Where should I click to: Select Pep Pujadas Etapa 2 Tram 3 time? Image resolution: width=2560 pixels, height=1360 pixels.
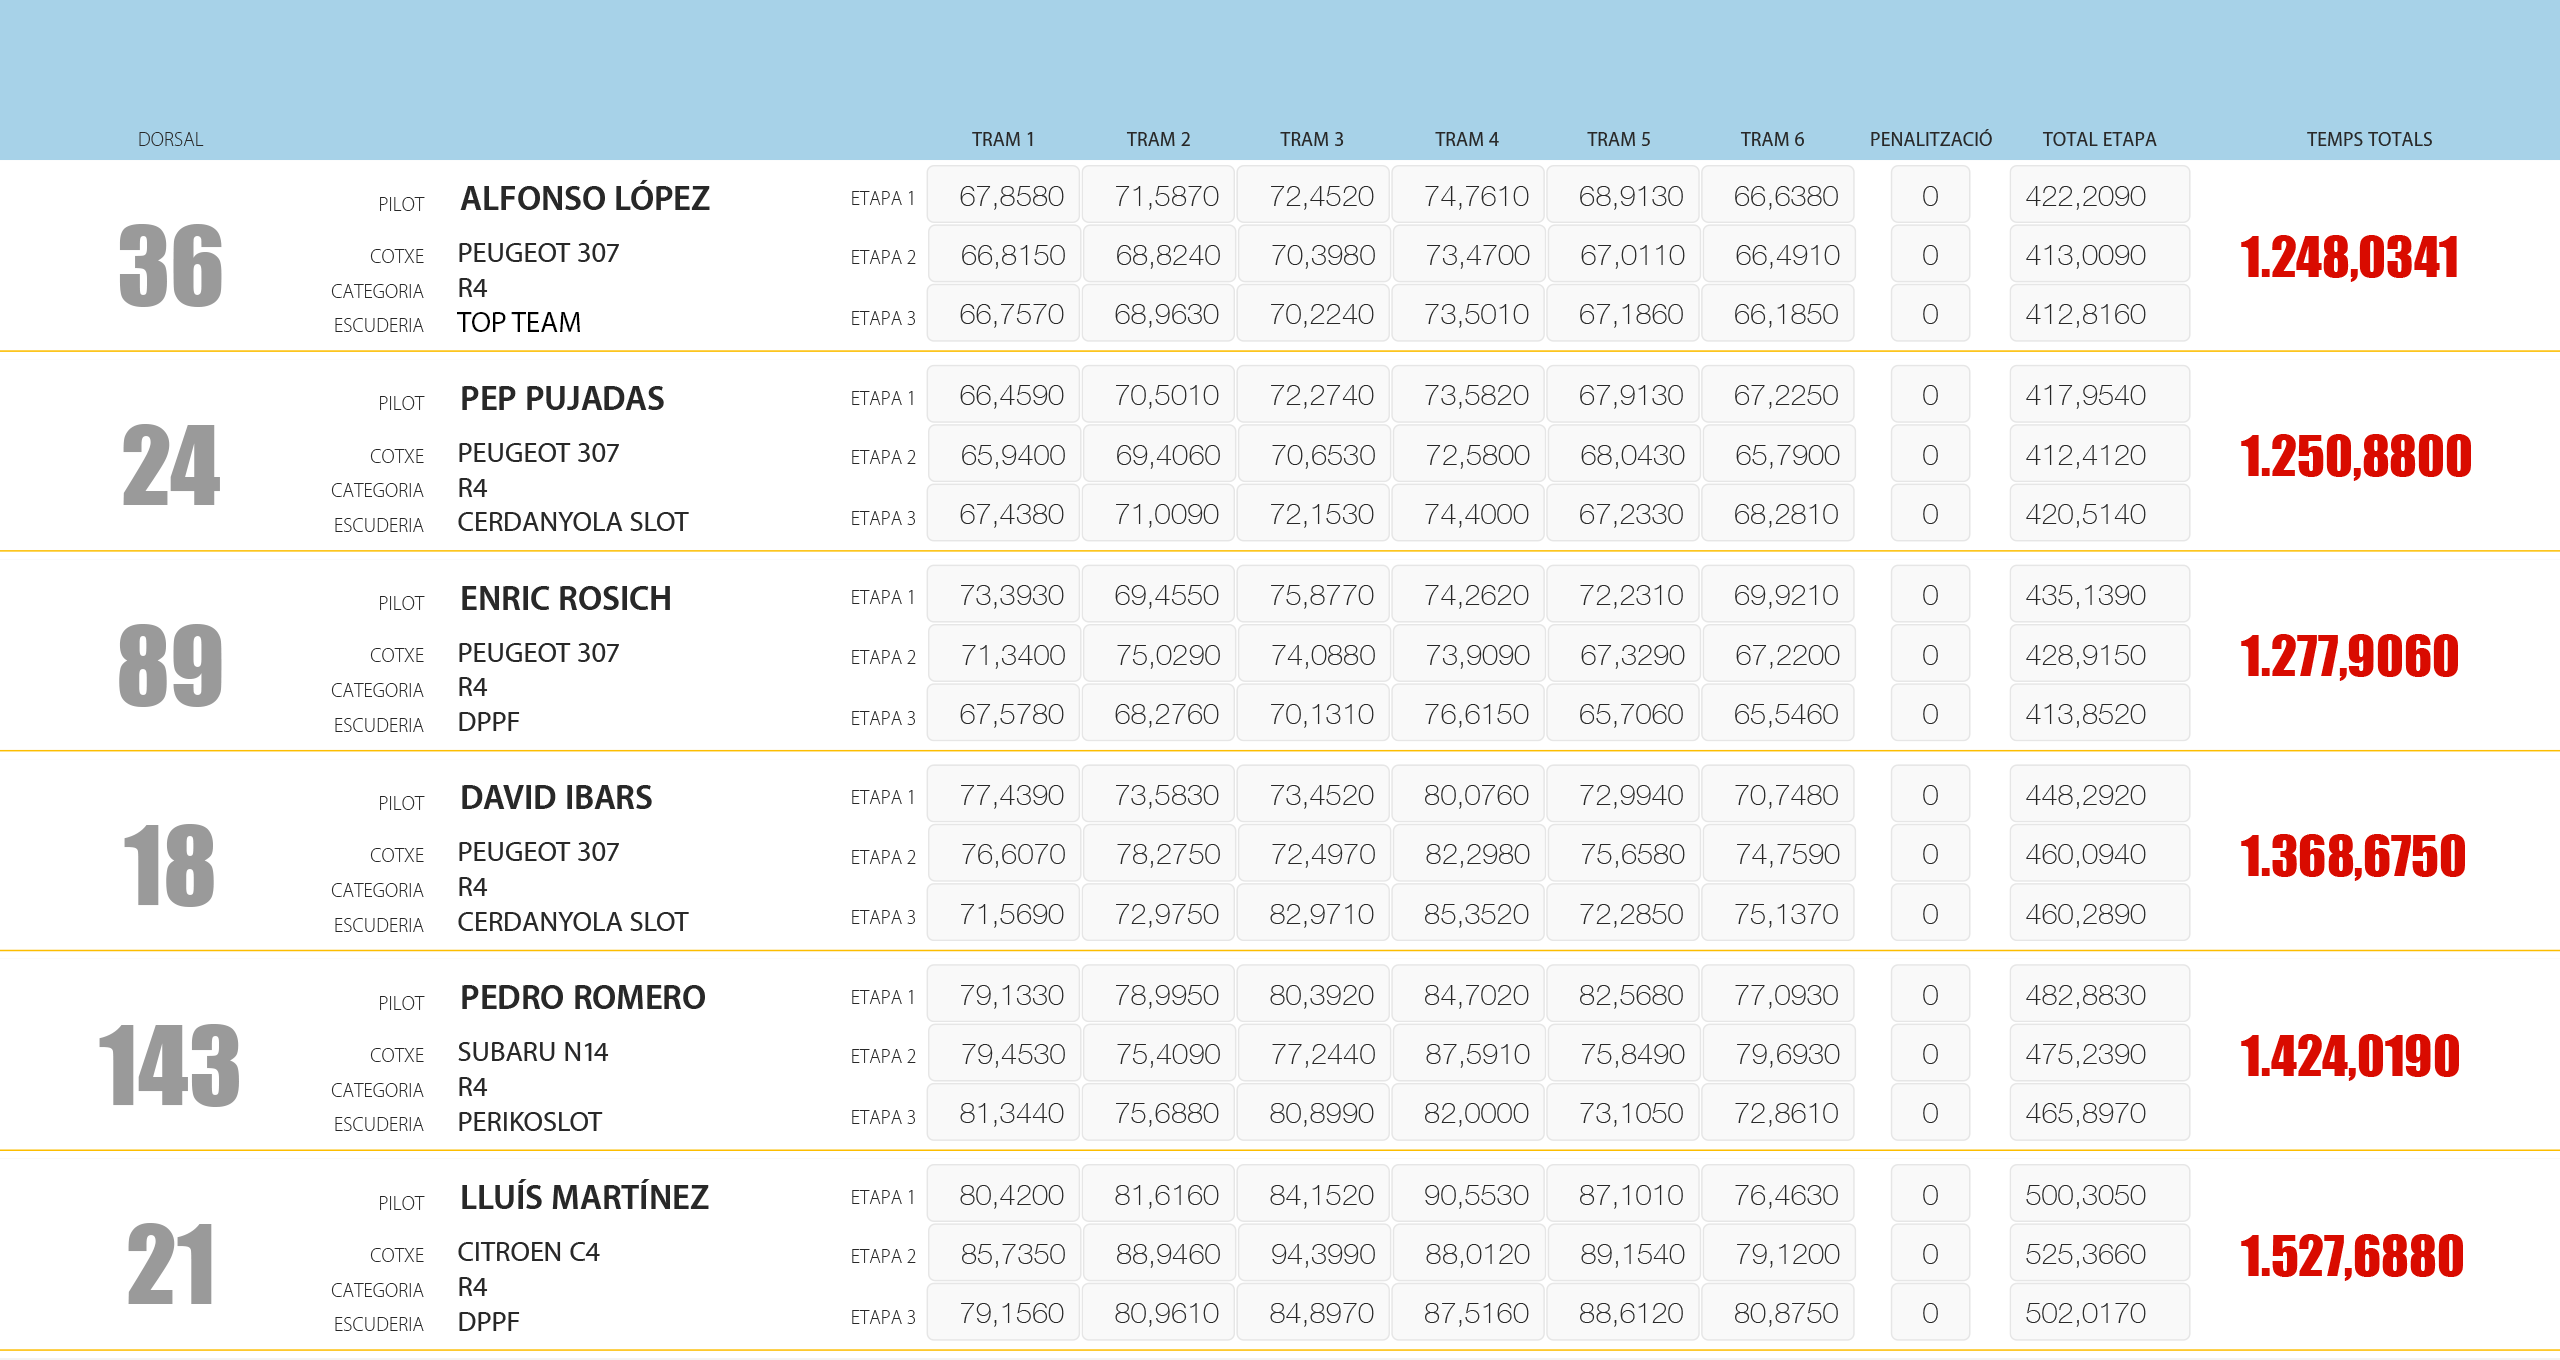coord(1313,455)
